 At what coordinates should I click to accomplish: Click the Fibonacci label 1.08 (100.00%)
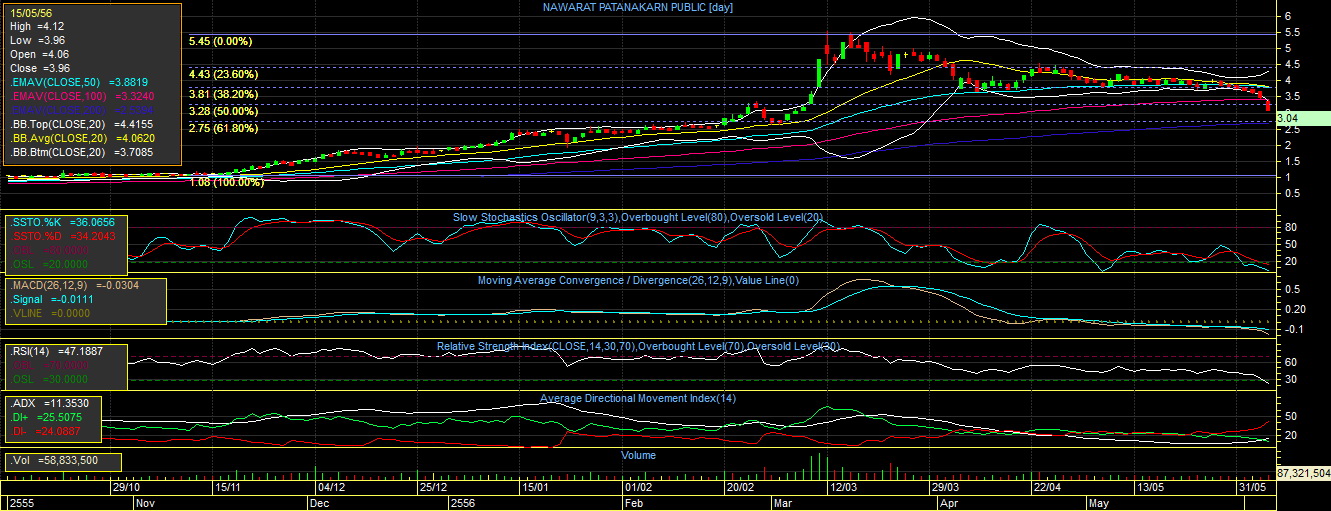pos(227,183)
